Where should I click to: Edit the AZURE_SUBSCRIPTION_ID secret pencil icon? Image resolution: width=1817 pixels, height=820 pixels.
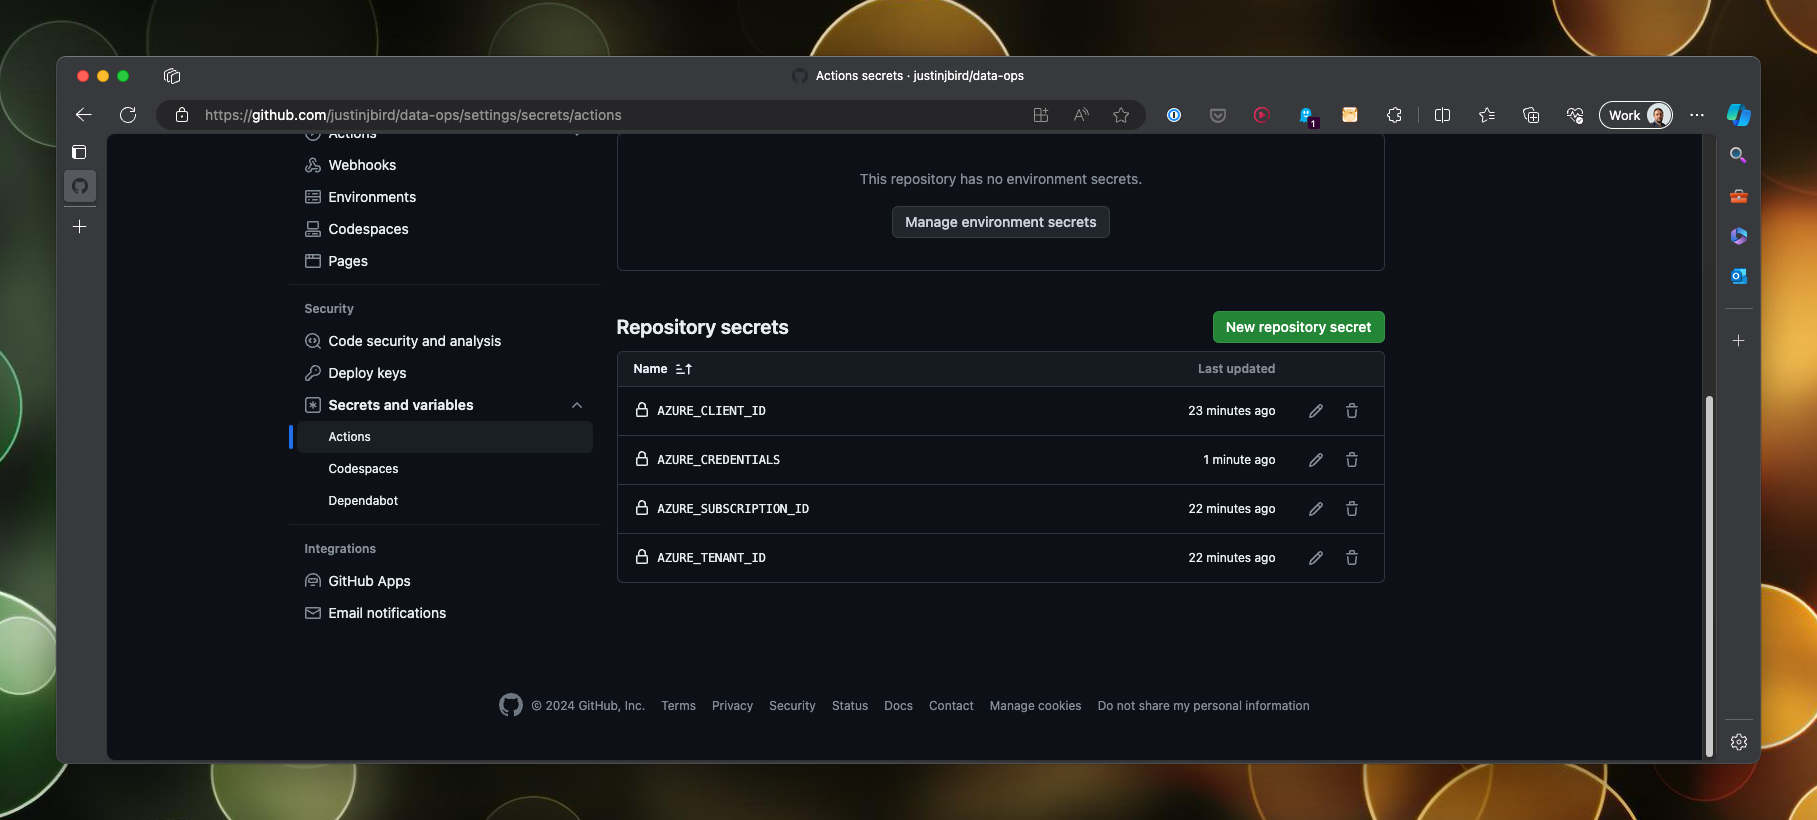[1316, 509]
